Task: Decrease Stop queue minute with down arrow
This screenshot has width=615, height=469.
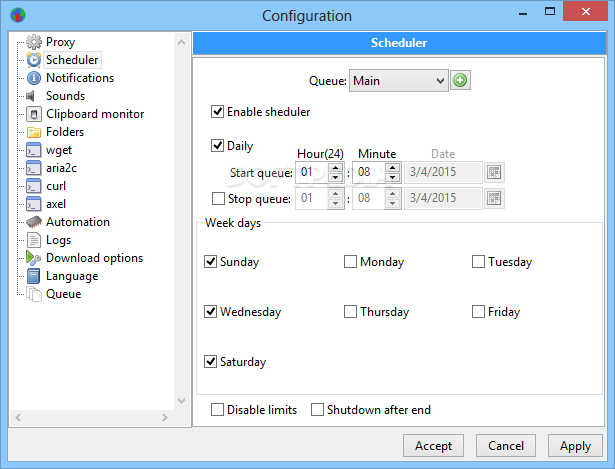Action: point(393,203)
